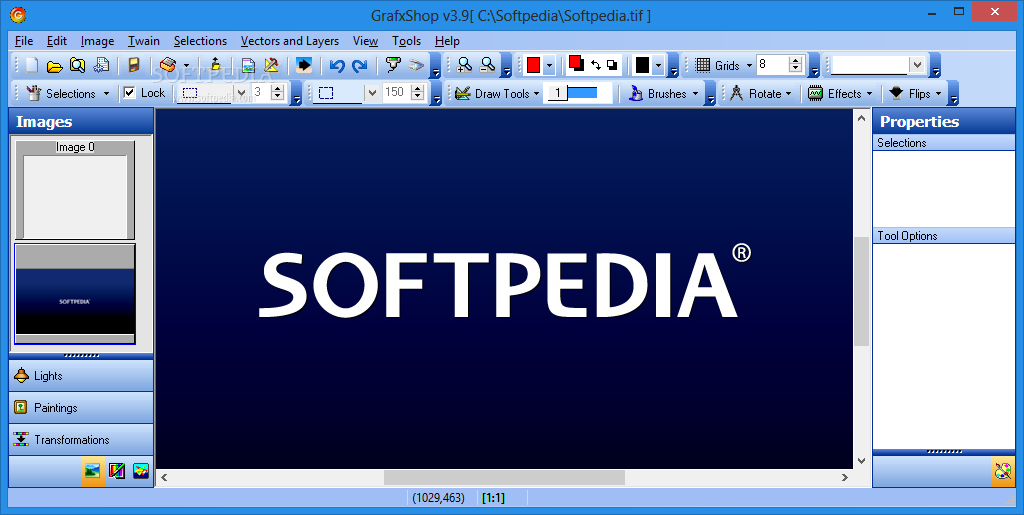Open the Brushes dropdown
Image resolution: width=1024 pixels, height=515 pixels.
(x=664, y=93)
